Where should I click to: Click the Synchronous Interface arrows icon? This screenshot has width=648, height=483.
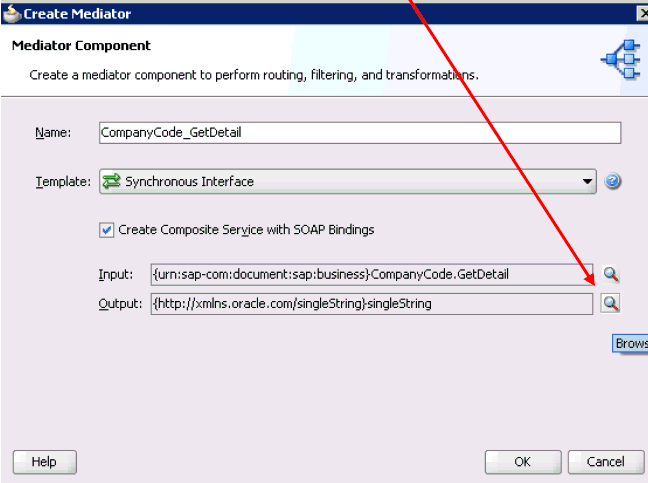point(111,182)
